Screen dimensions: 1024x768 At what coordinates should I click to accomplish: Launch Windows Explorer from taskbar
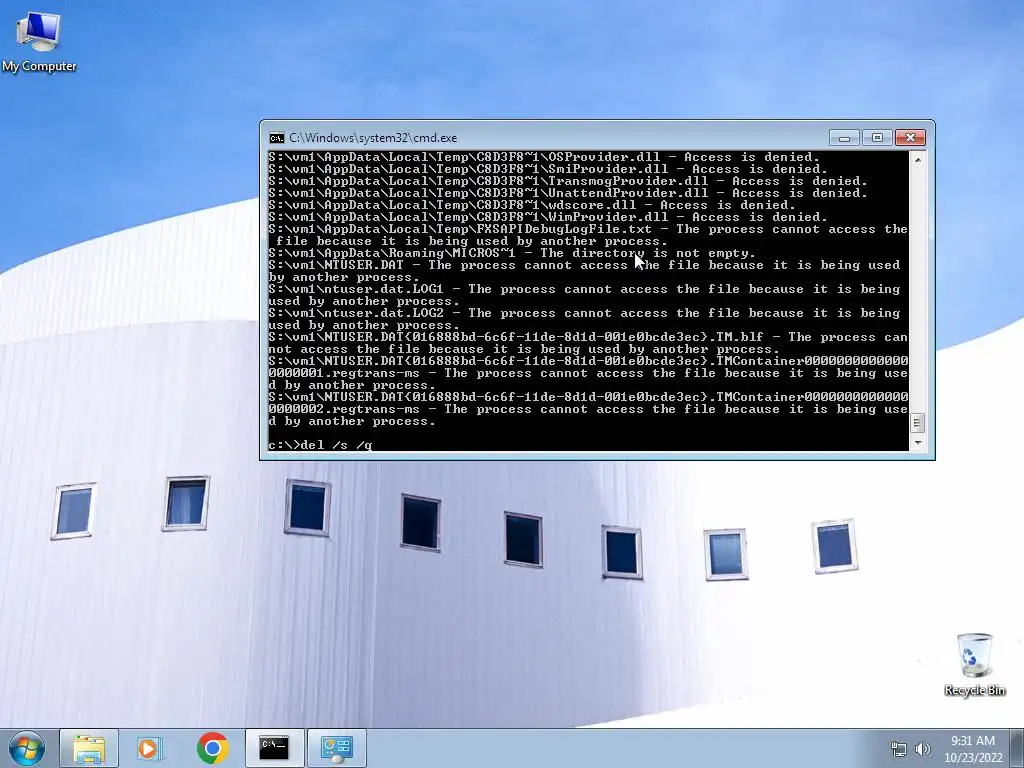[x=89, y=748]
